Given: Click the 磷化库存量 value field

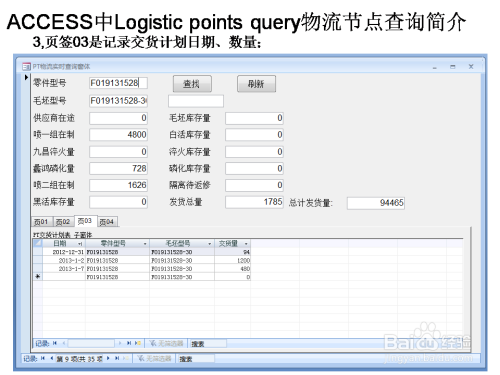Looking at the screenshot, I should (254, 168).
